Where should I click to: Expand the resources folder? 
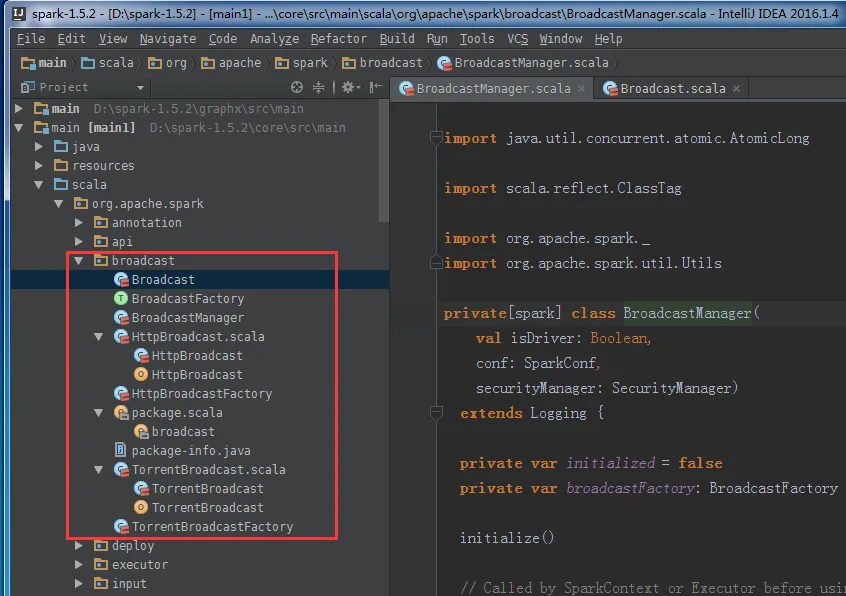point(39,166)
